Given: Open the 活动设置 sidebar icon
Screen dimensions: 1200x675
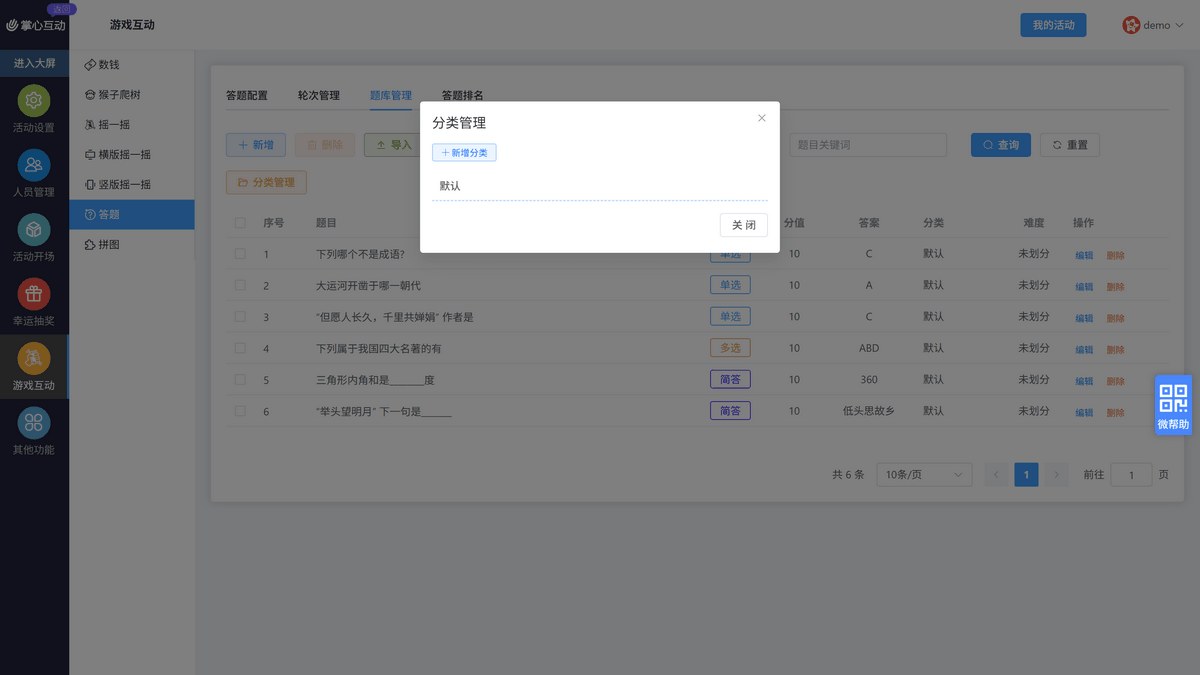Looking at the screenshot, I should pos(34,101).
